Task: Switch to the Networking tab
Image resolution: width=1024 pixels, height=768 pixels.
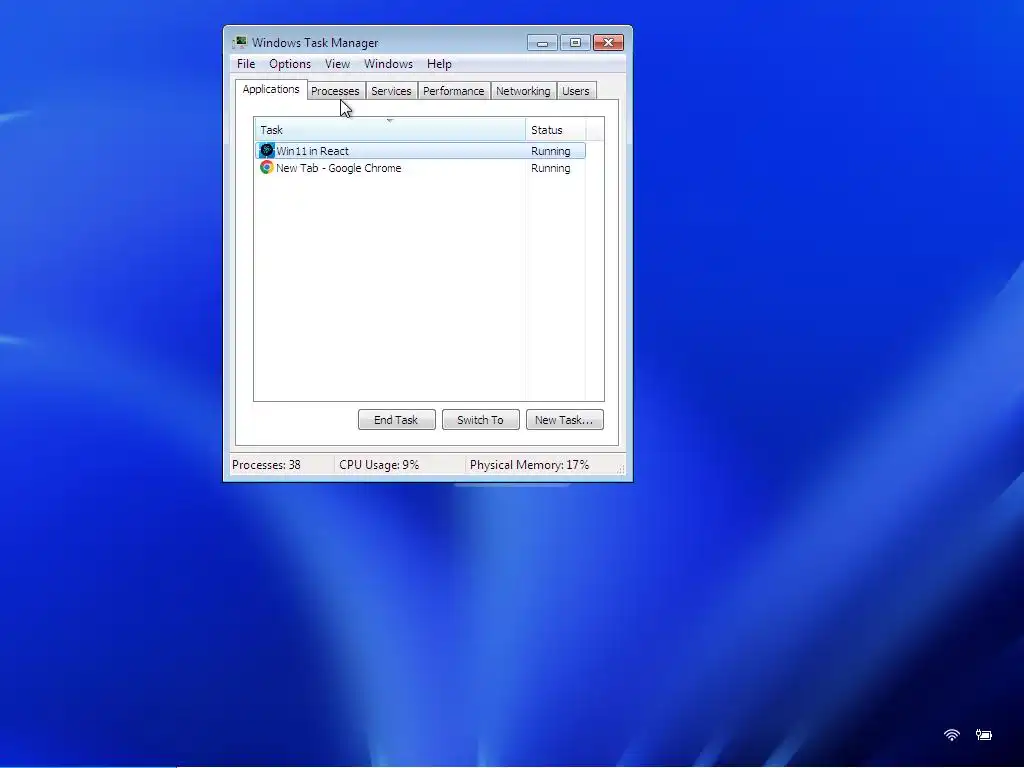Action: coord(523,91)
